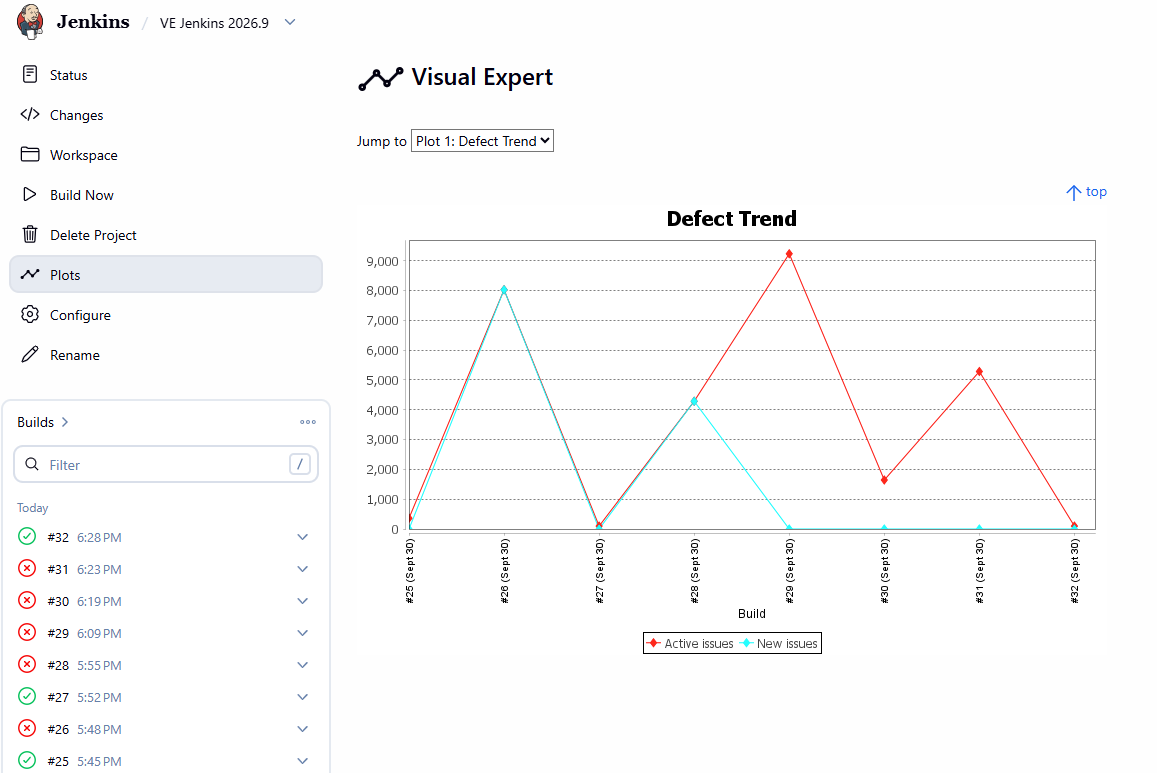This screenshot has width=1157, height=773.
Task: Click the success check icon for build #25
Action: coord(27,760)
